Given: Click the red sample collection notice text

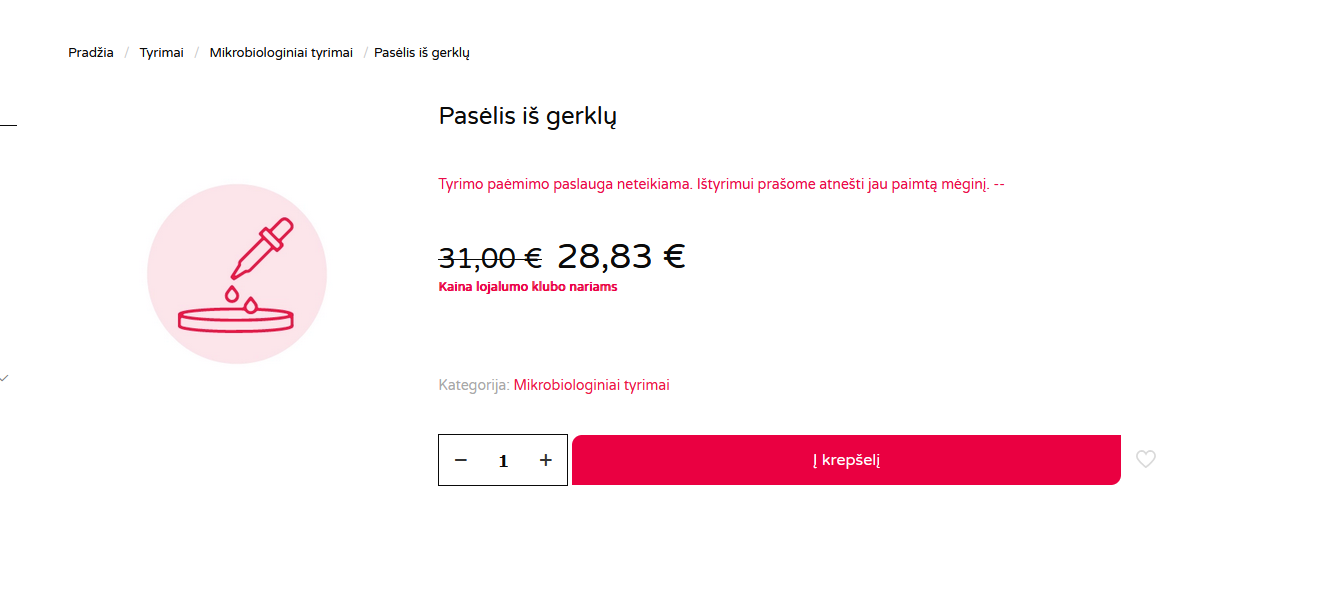Looking at the screenshot, I should click(721, 185).
